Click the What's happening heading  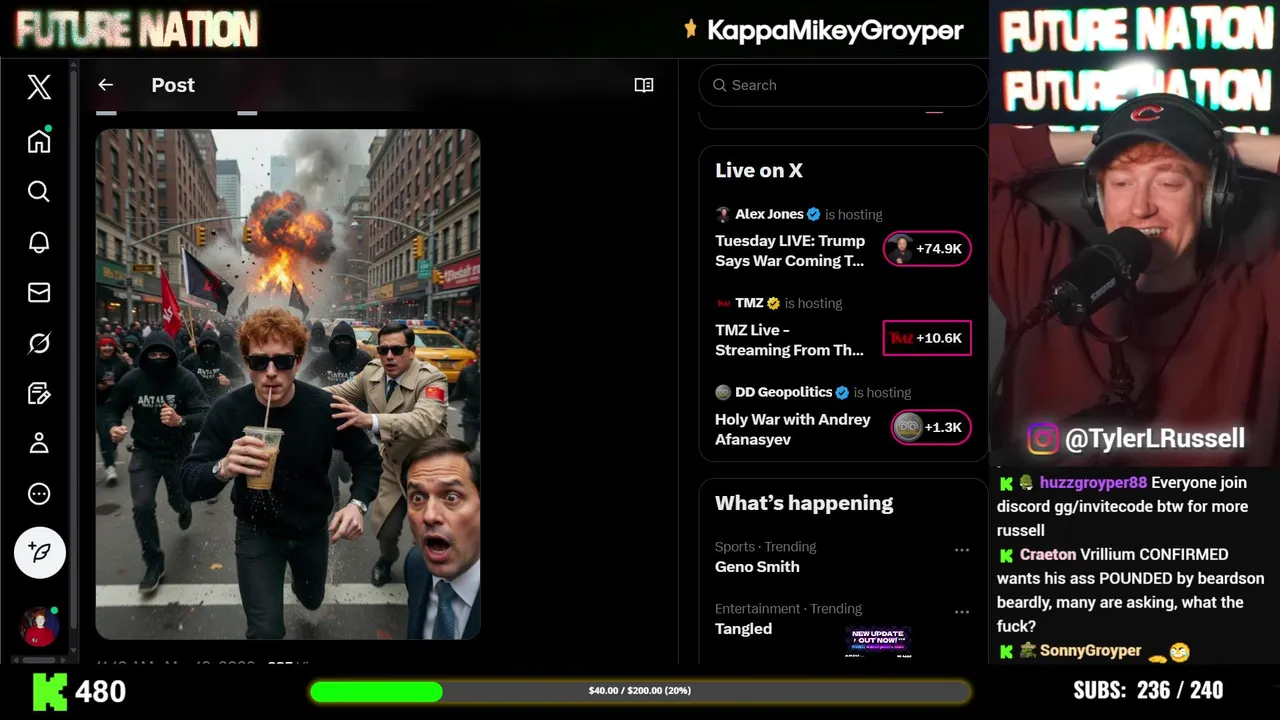click(804, 503)
